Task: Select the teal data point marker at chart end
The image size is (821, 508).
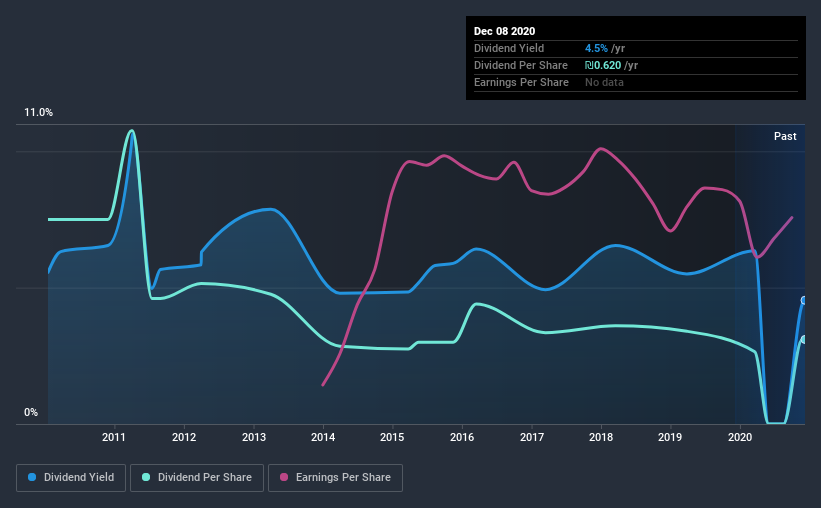Action: coord(804,340)
